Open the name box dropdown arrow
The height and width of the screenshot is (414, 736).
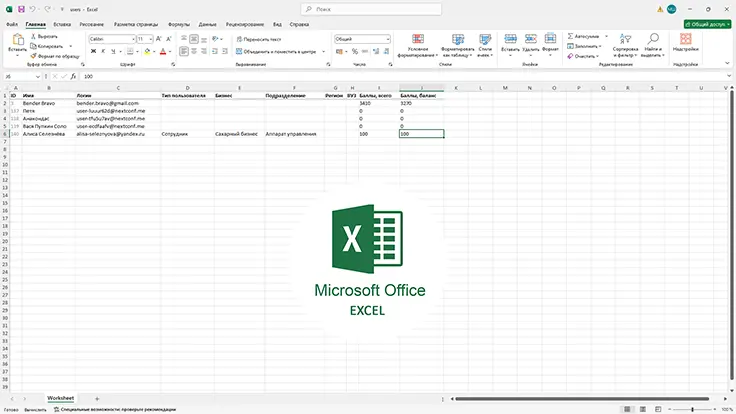[38, 76]
